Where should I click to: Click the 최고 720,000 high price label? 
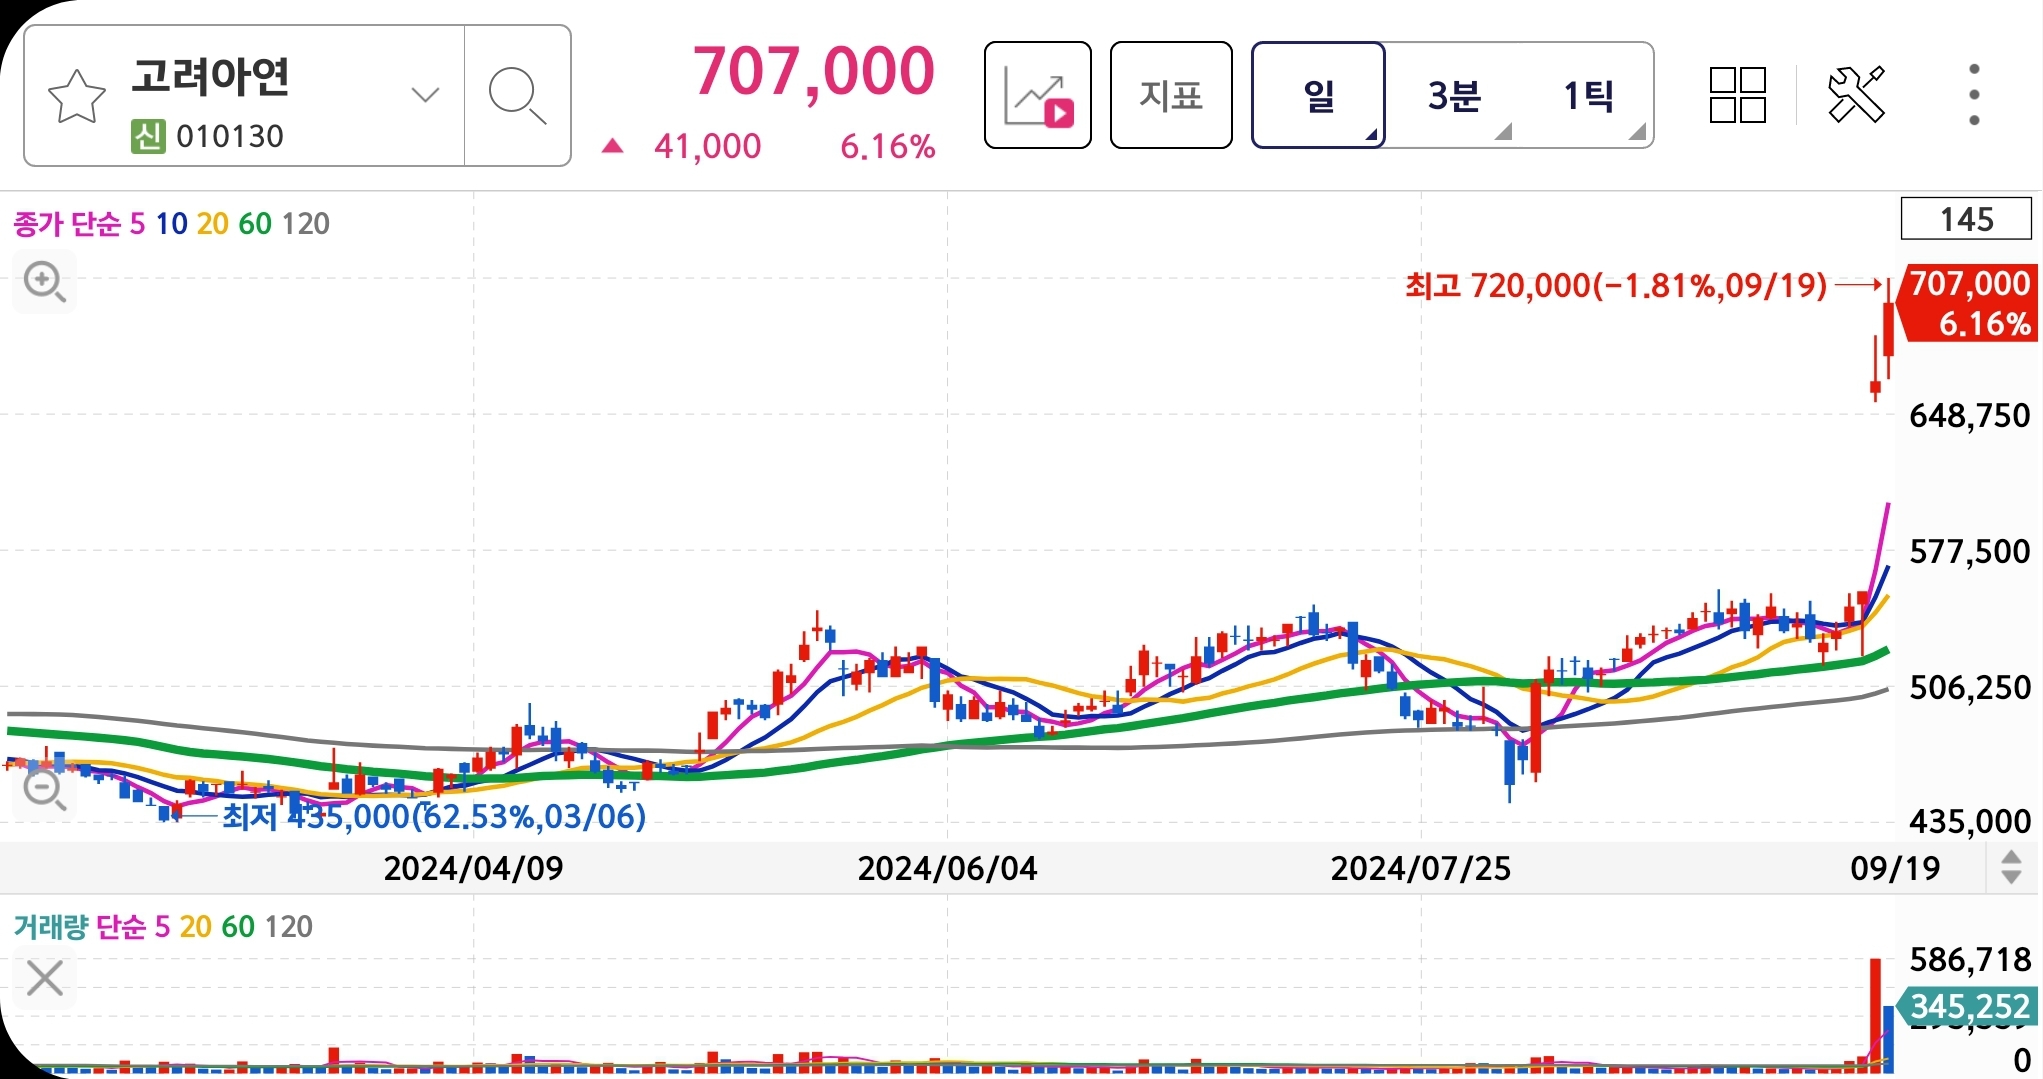(x=1616, y=286)
